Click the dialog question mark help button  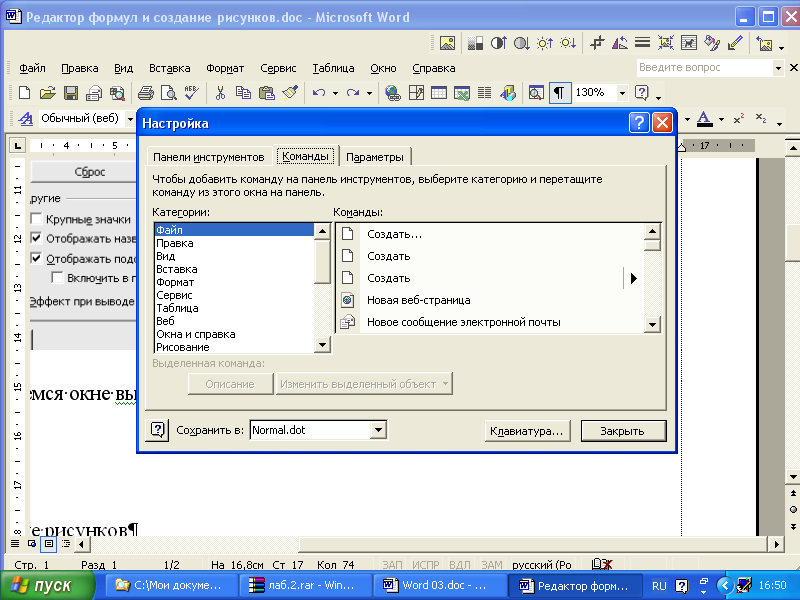click(639, 123)
